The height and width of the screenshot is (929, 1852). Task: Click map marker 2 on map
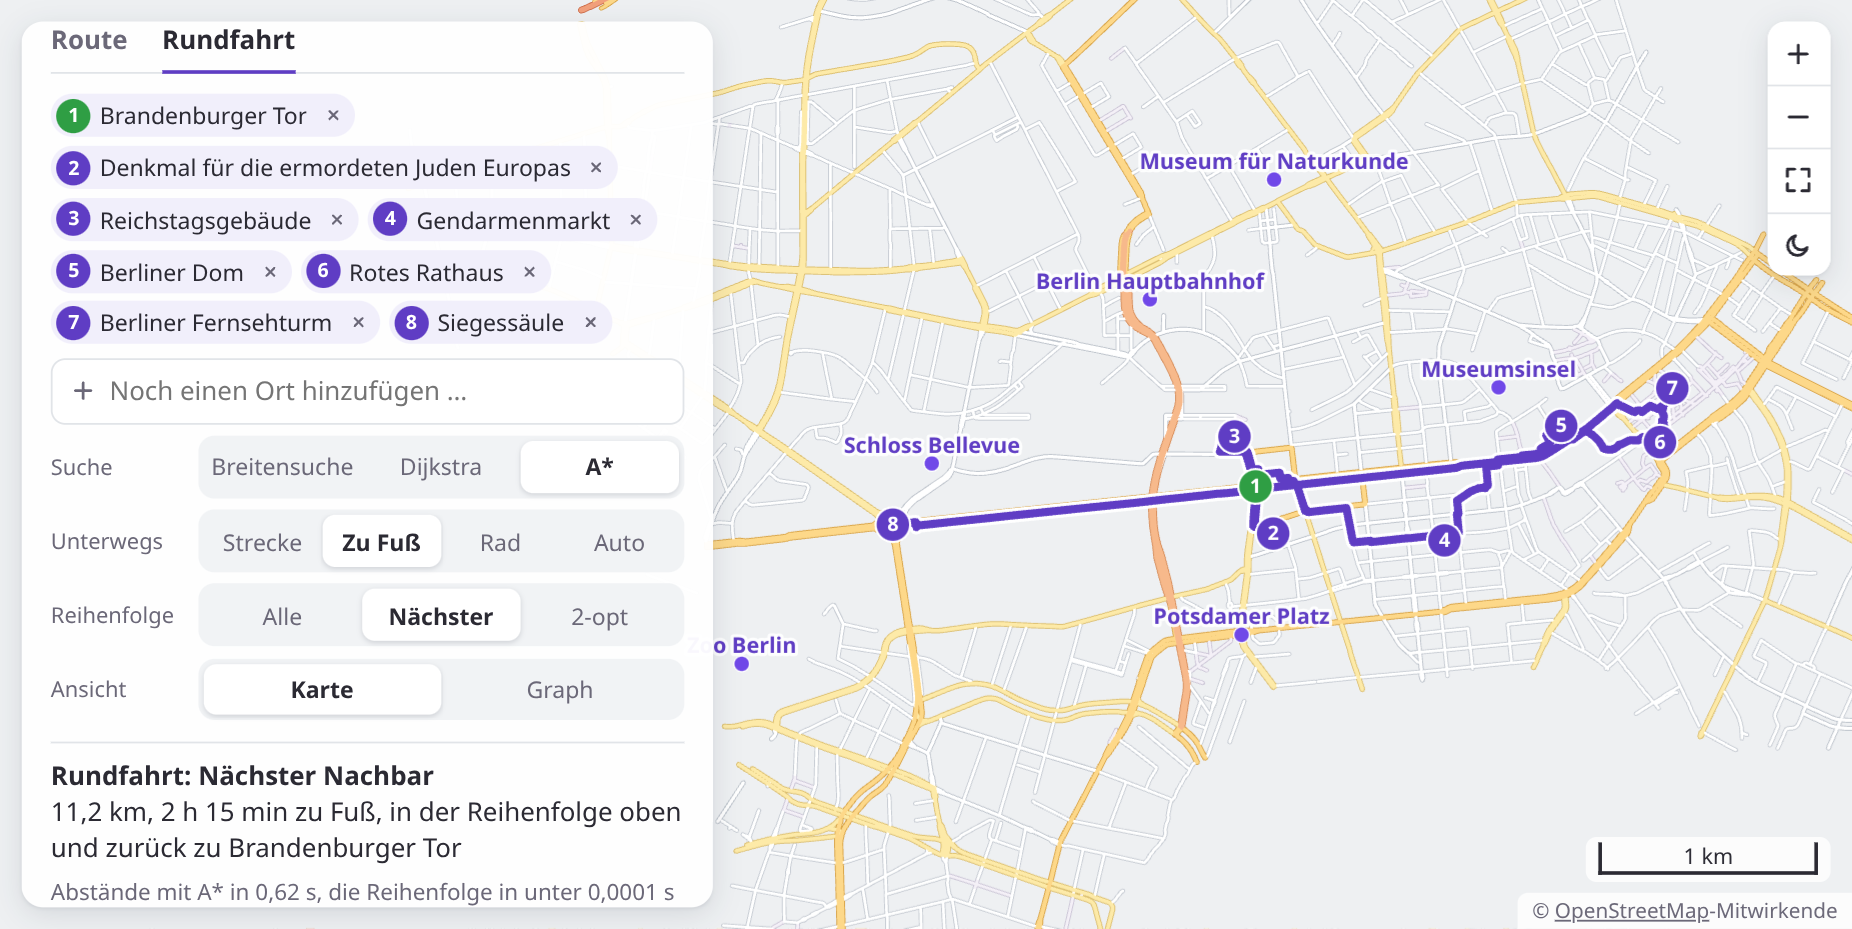[1273, 533]
